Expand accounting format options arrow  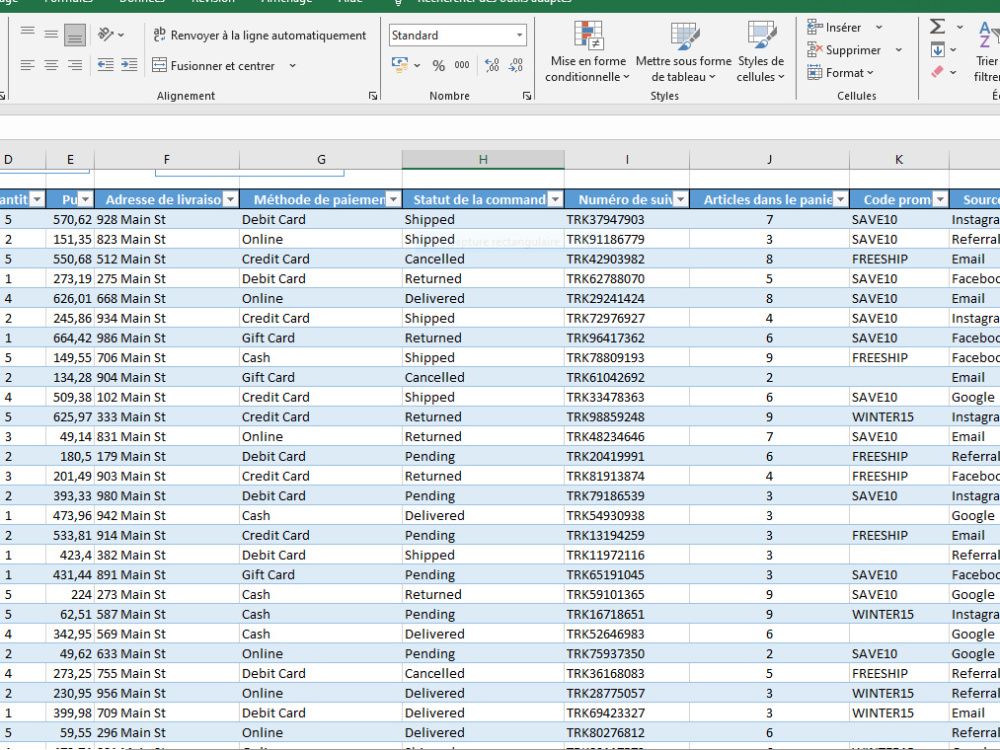pos(417,65)
